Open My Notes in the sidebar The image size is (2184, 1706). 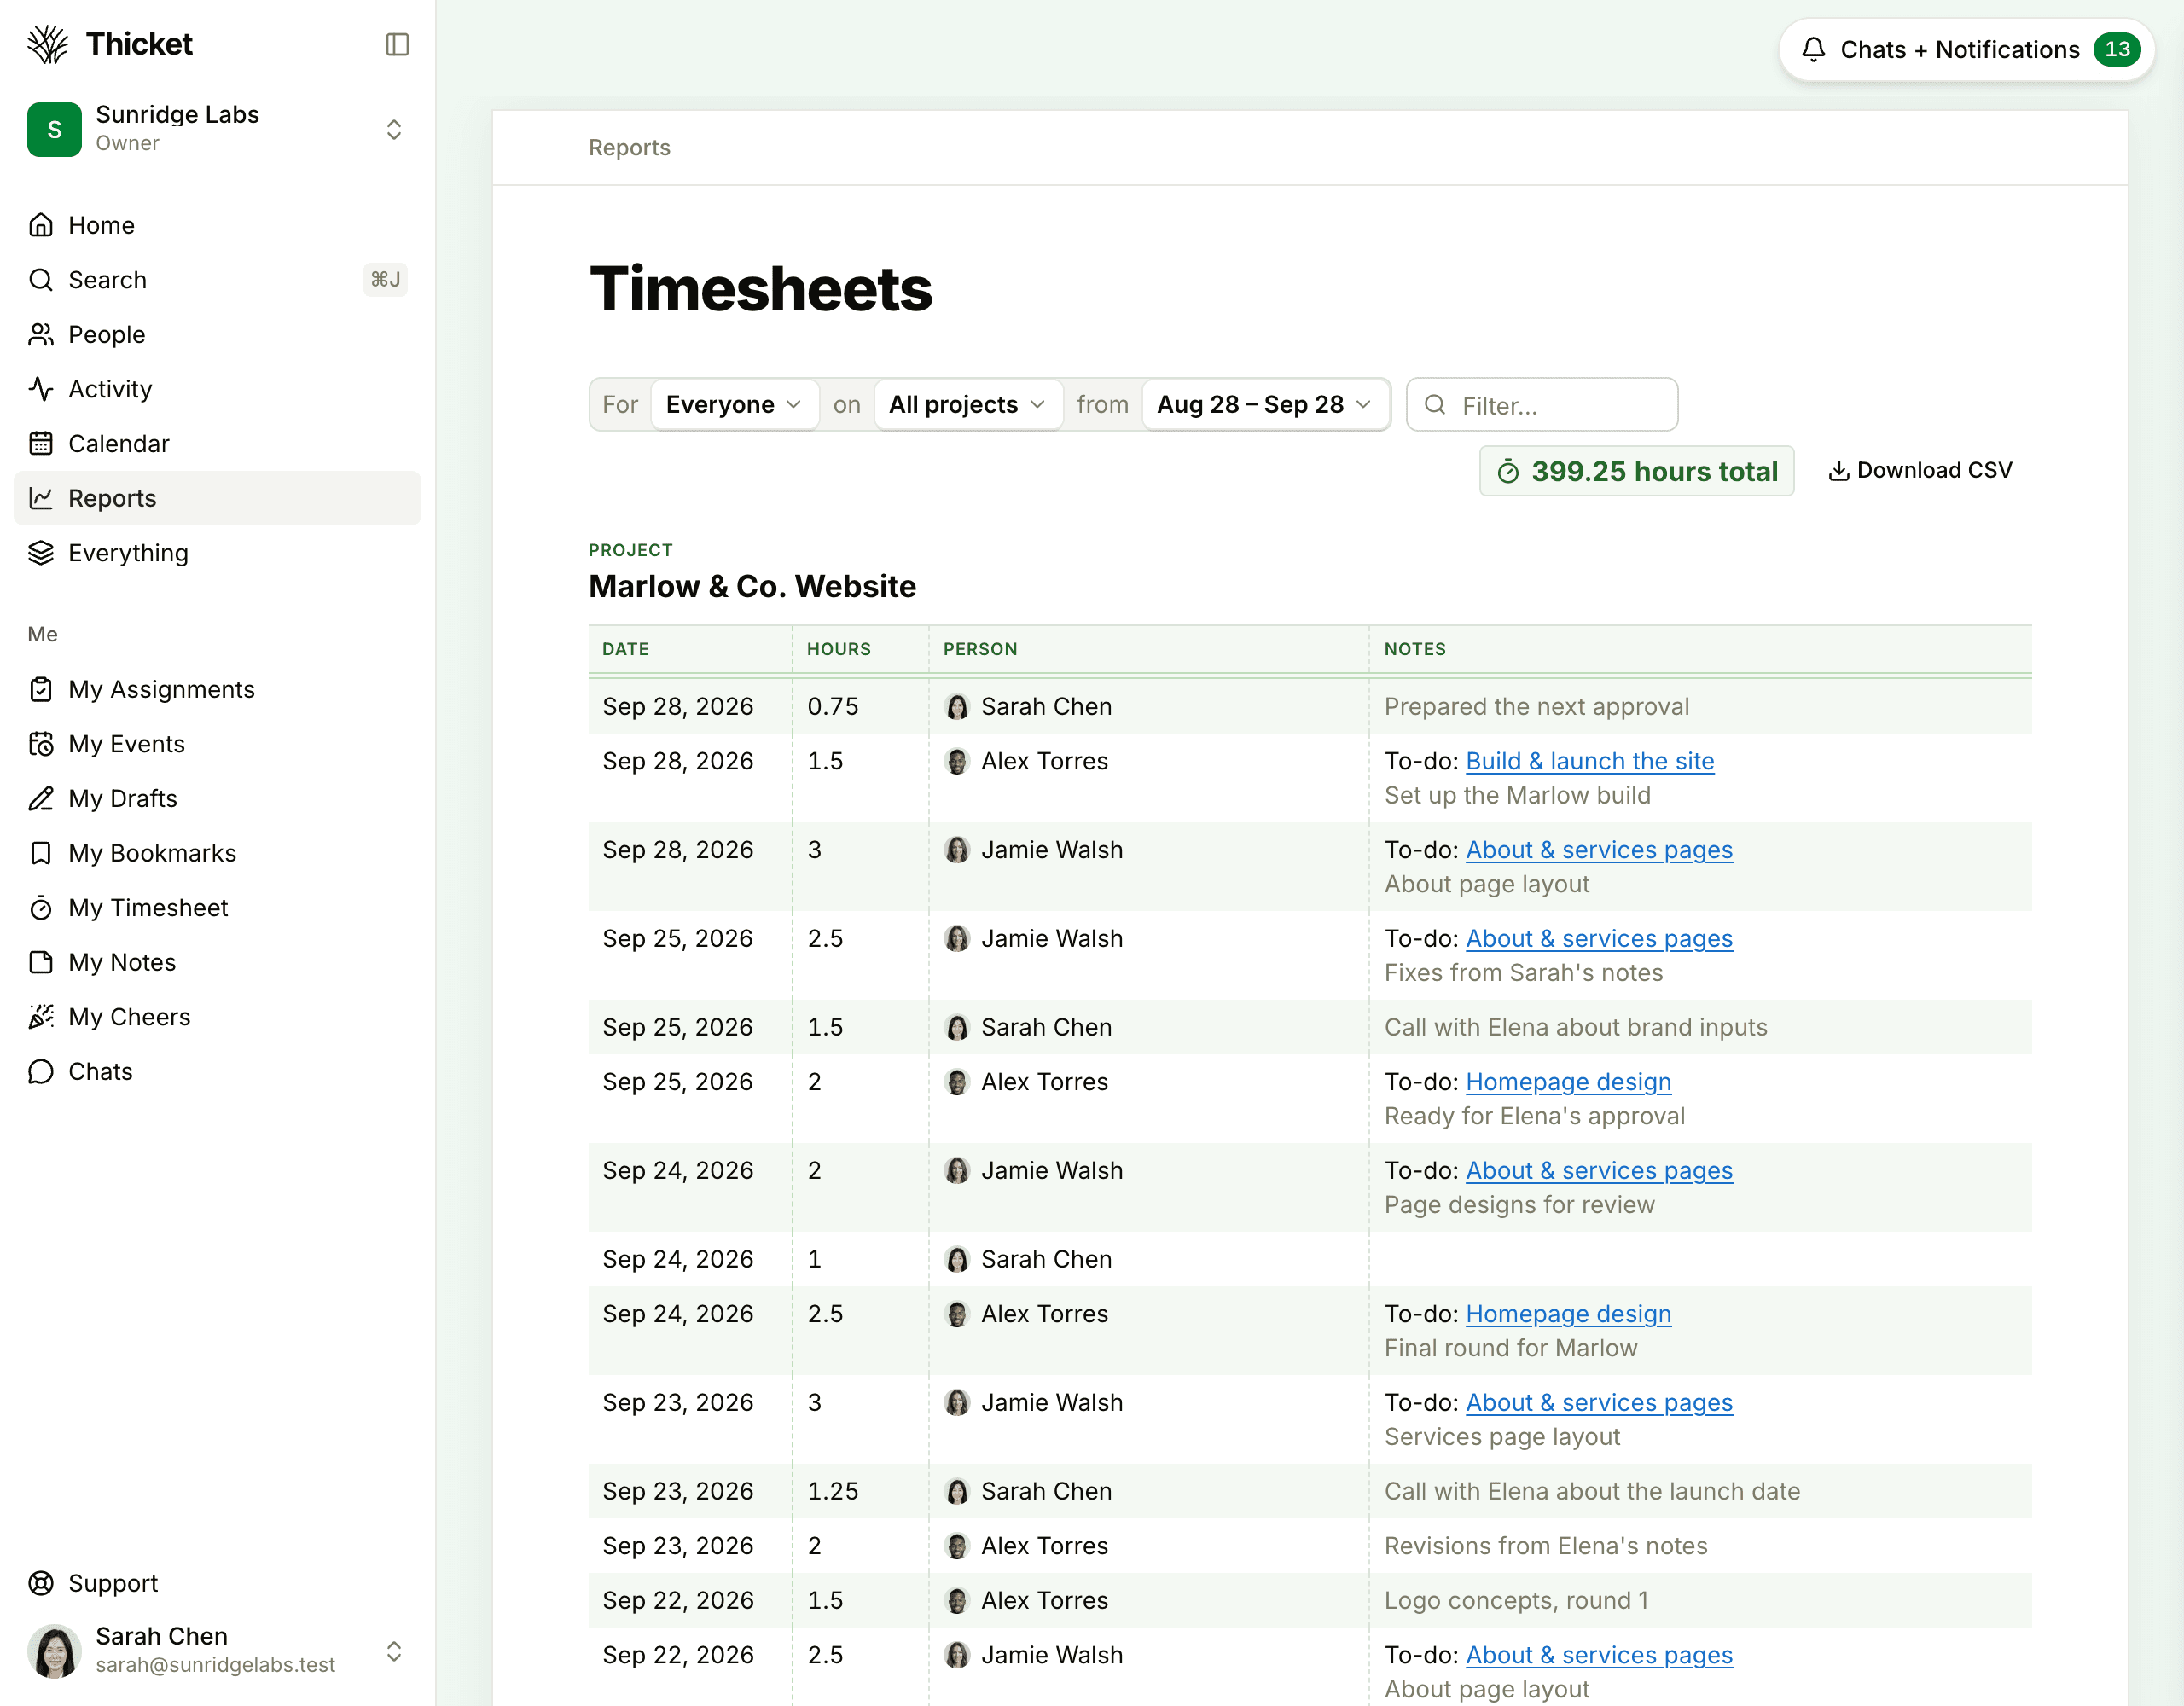point(218,962)
